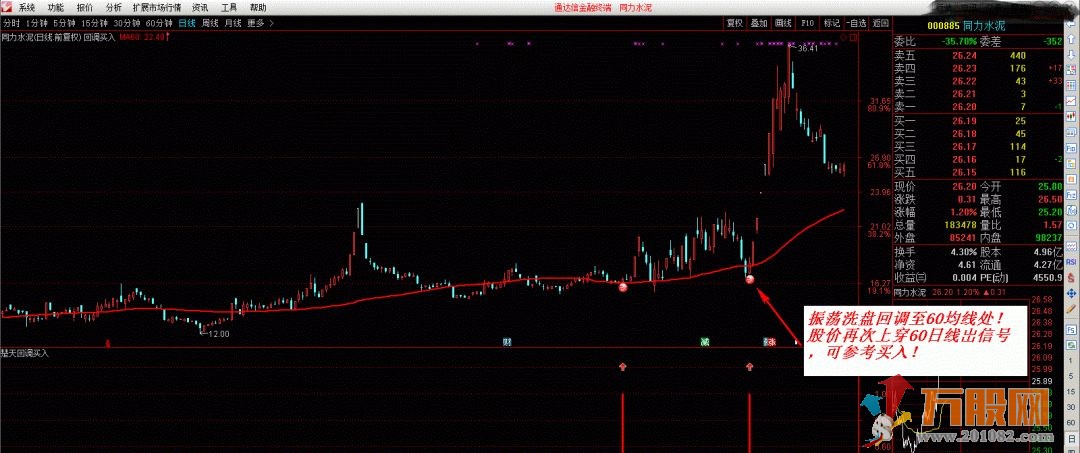This screenshot has height=453, width=1080.
Task: Click the 复权 button
Action: click(x=735, y=23)
